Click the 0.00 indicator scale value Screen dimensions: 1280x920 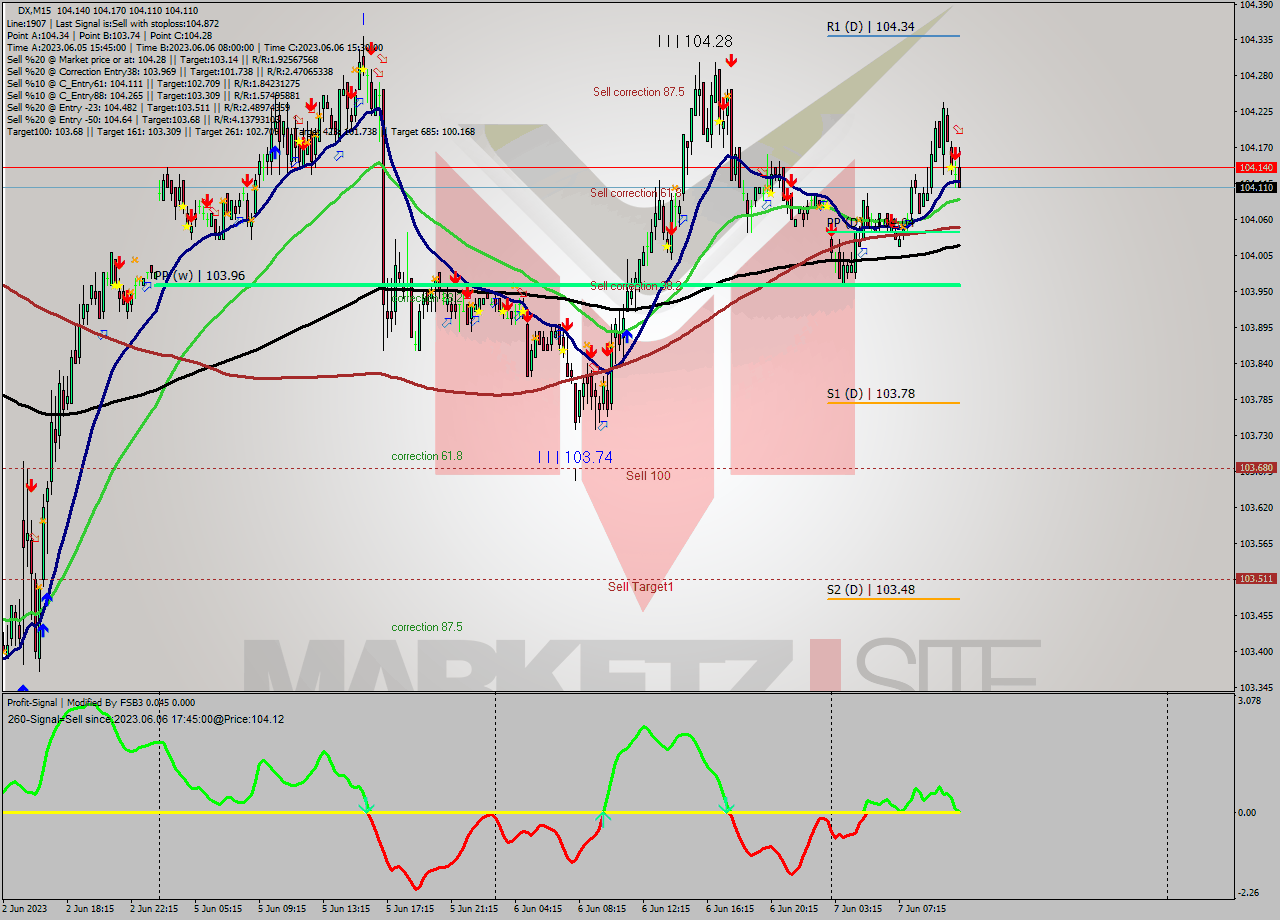click(1247, 812)
